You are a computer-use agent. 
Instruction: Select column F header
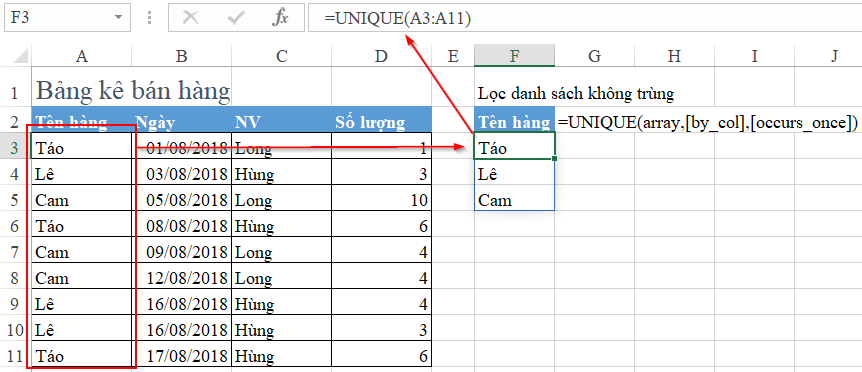(x=515, y=55)
